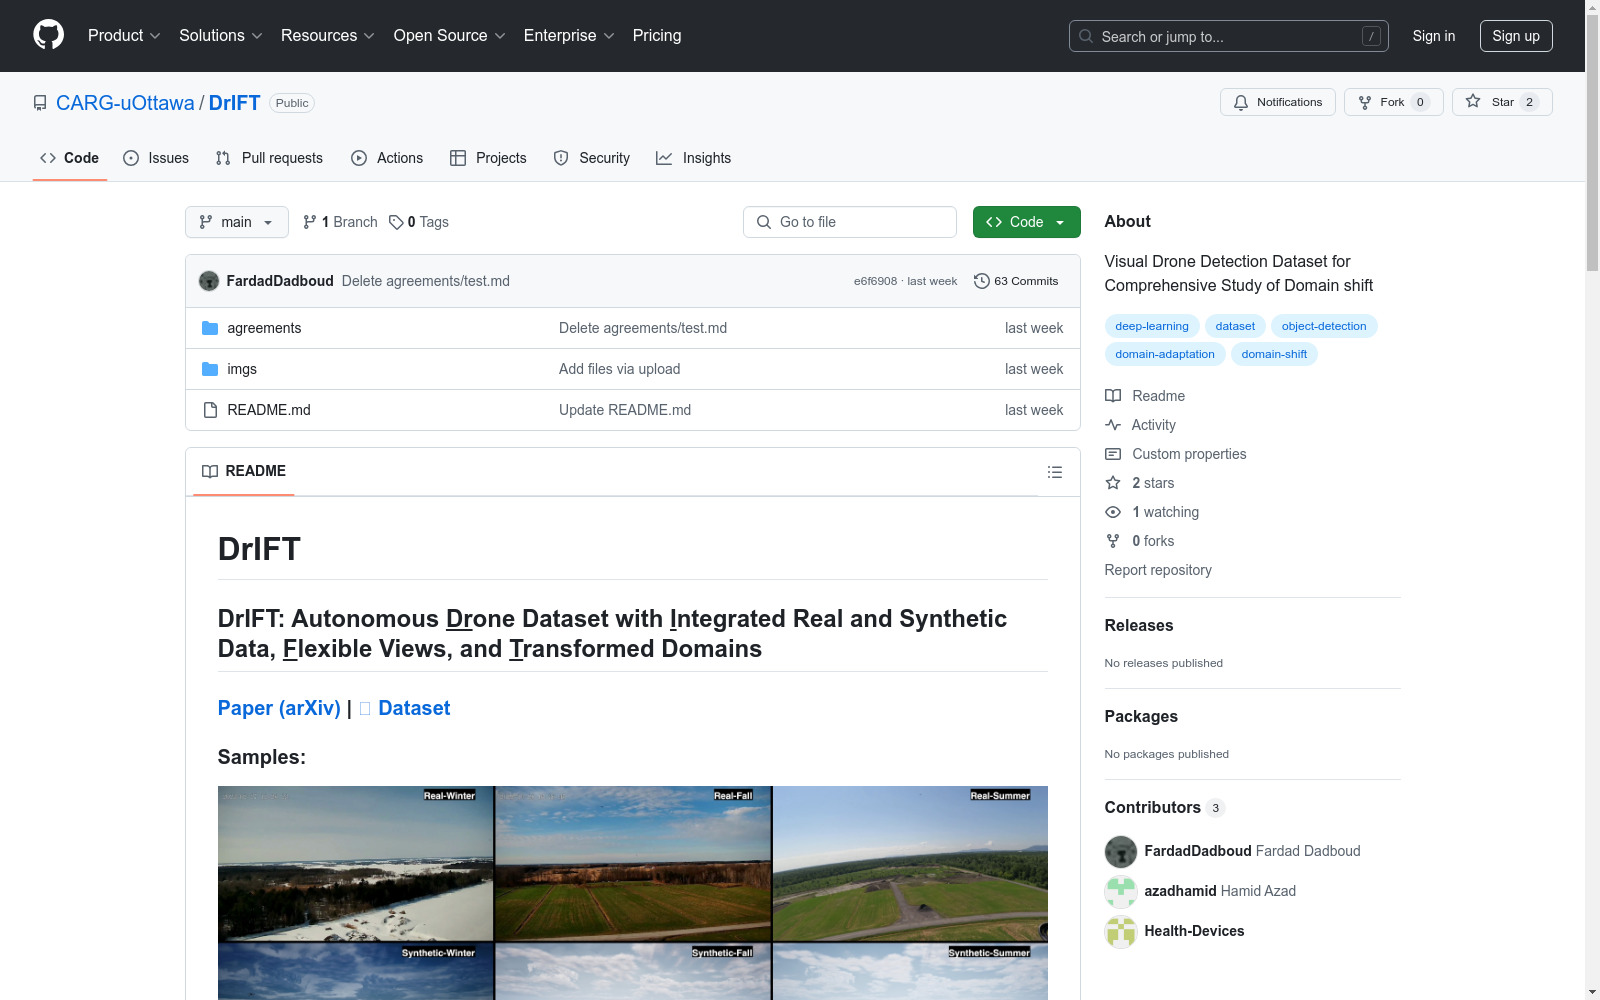Screen dimensions: 1600x1000
Task: Open the Product dropdown menu
Action: pyautogui.click(x=124, y=36)
